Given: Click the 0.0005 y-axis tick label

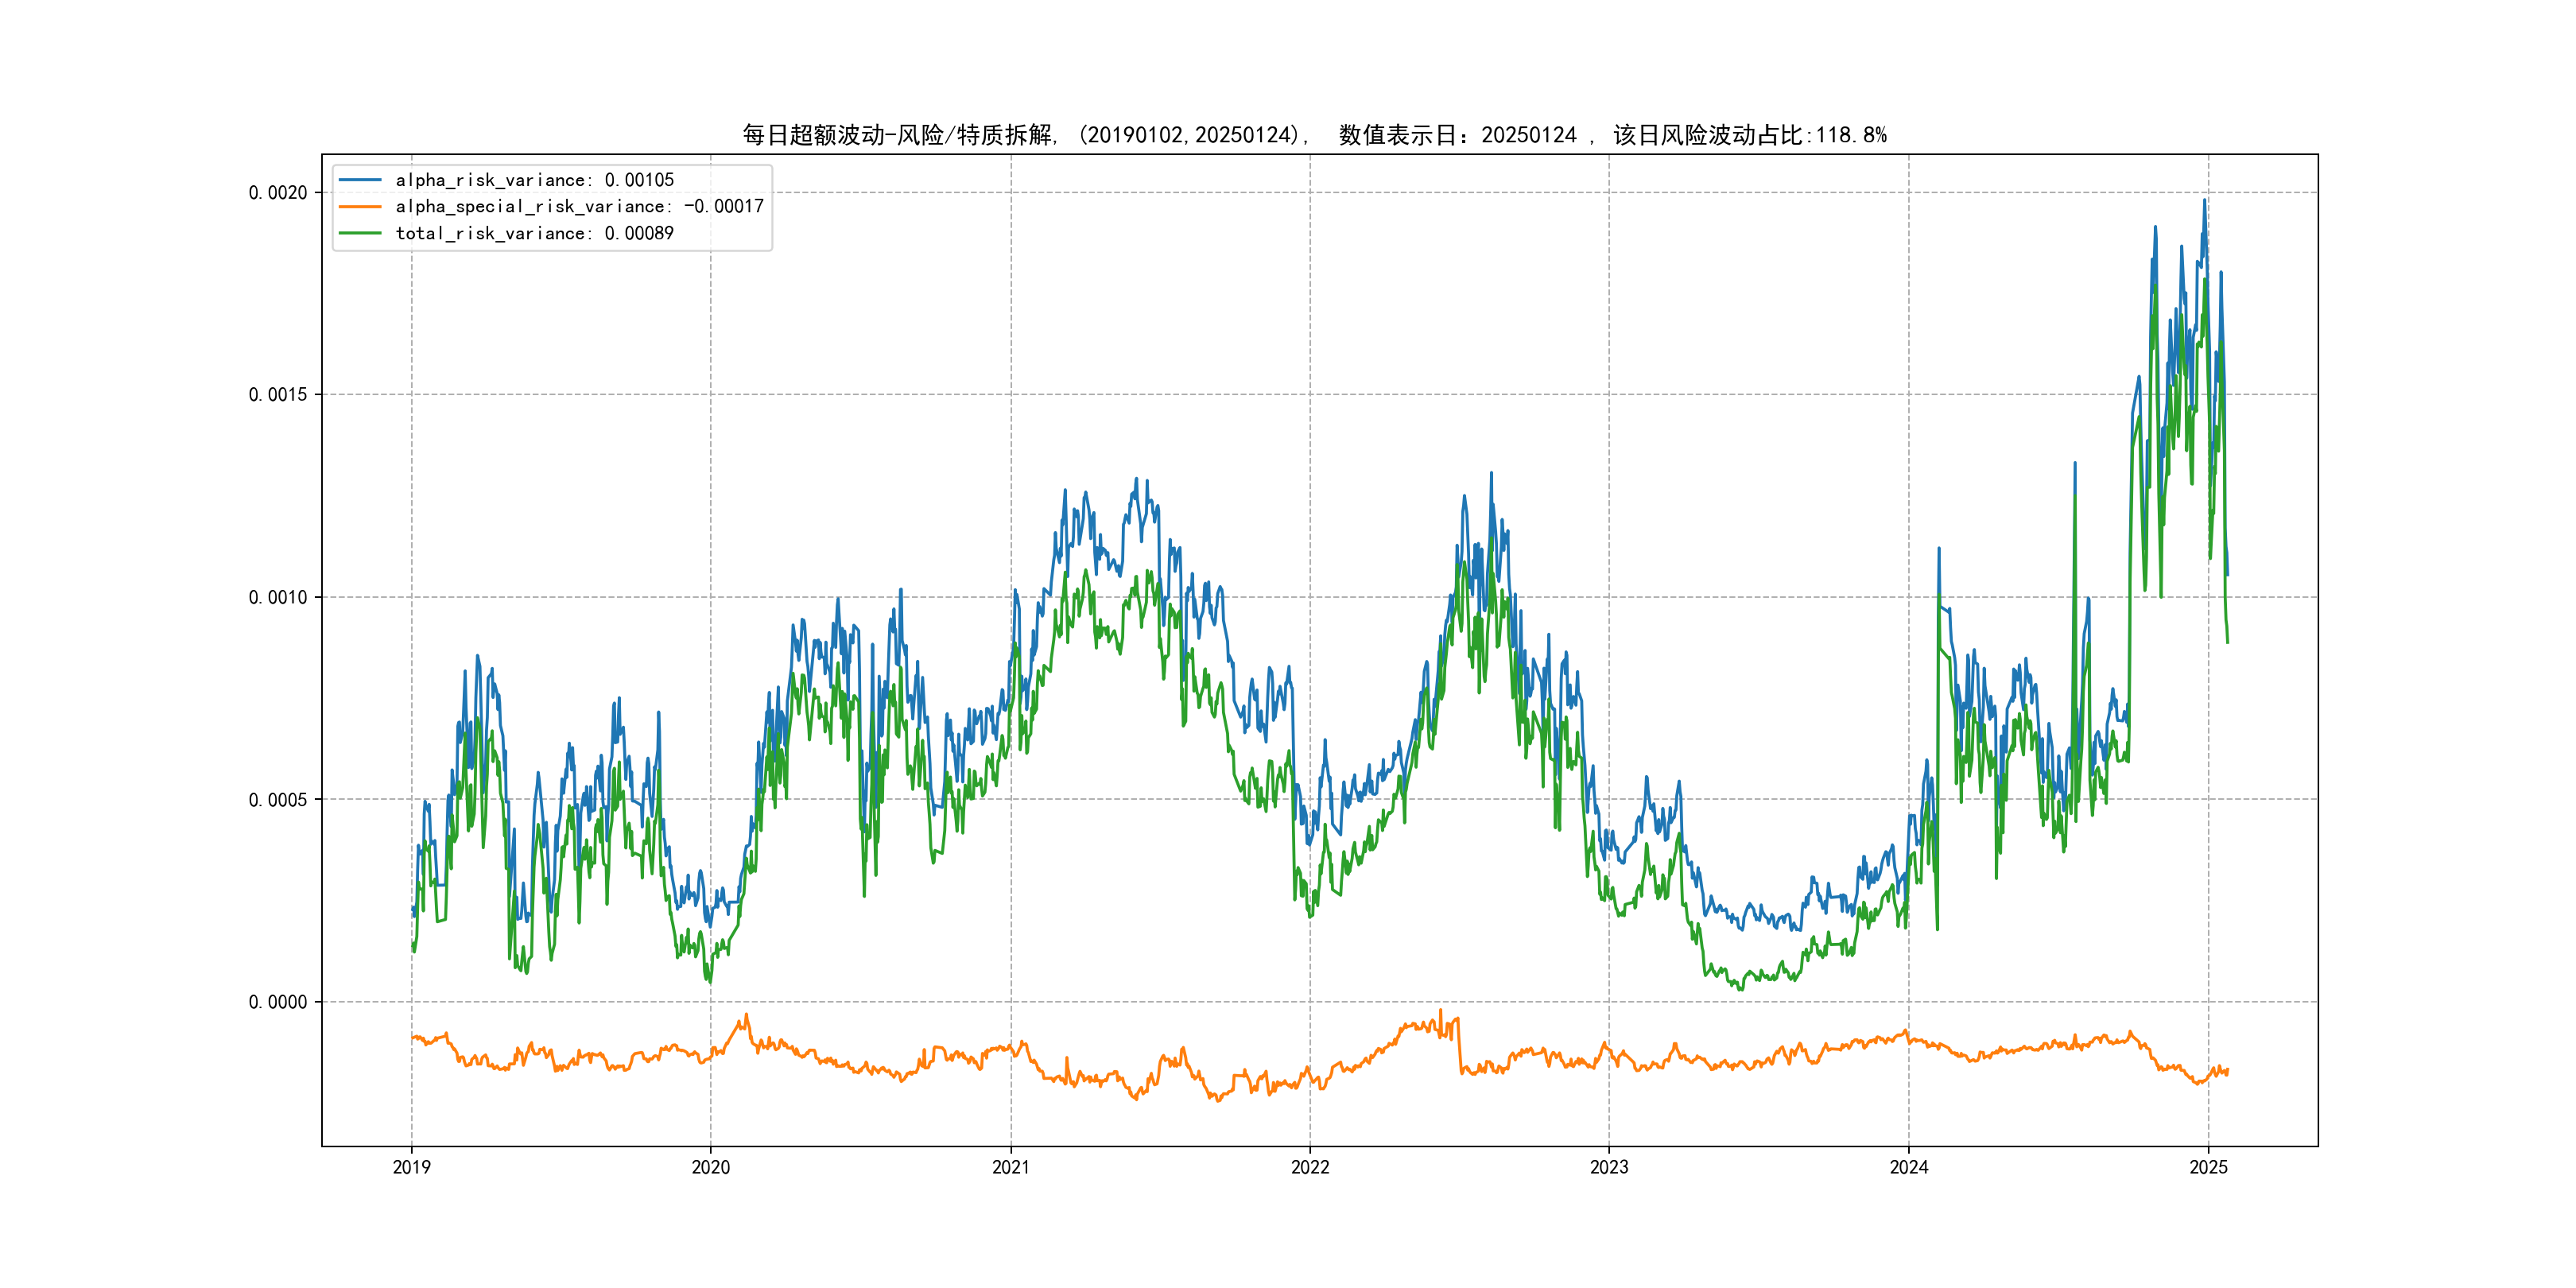Looking at the screenshot, I should point(278,800).
